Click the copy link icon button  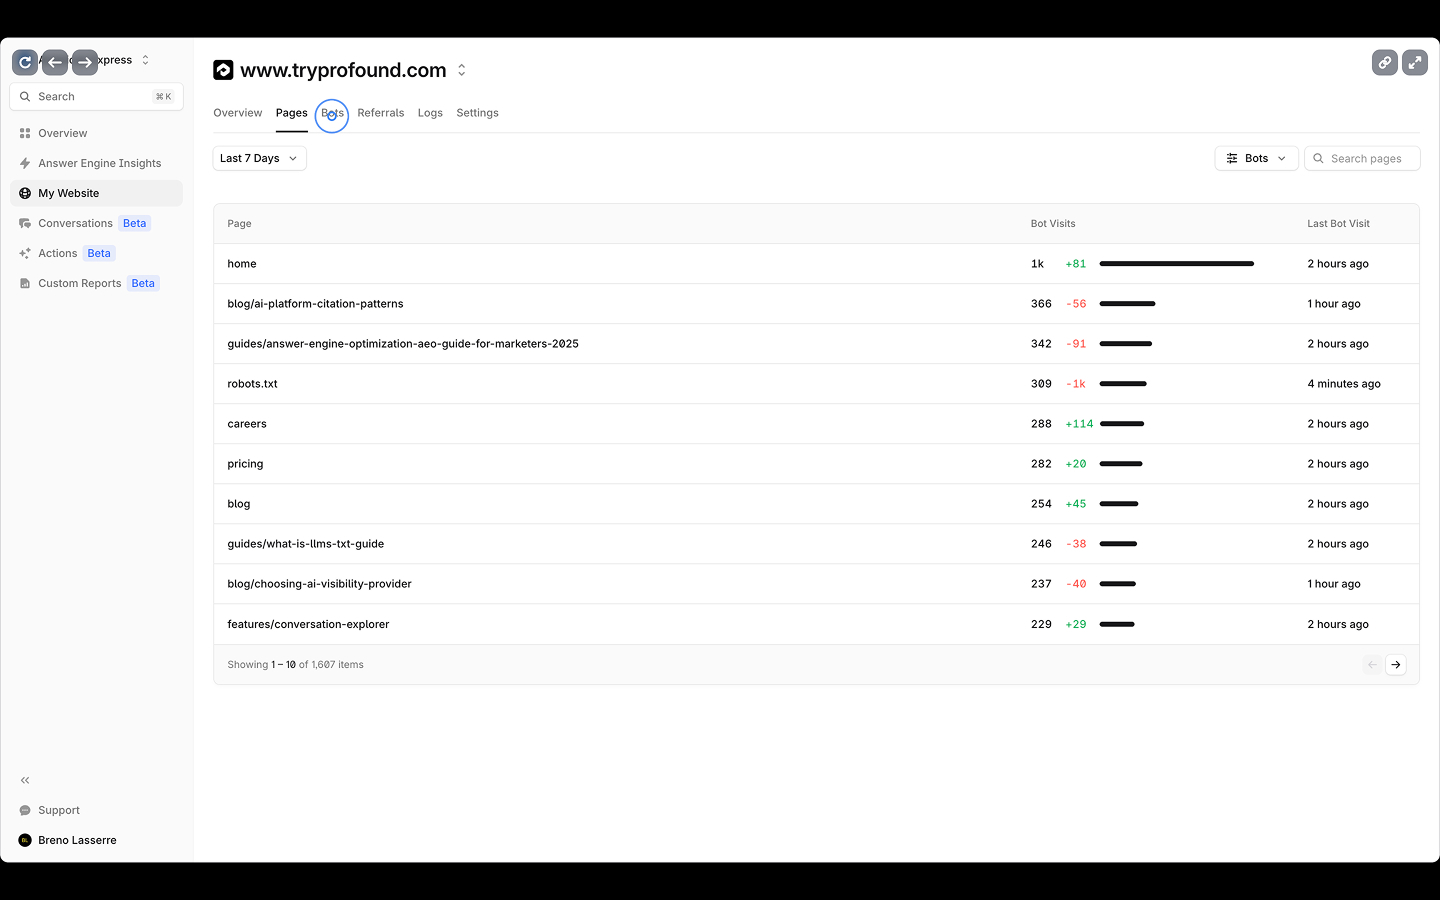1384,63
